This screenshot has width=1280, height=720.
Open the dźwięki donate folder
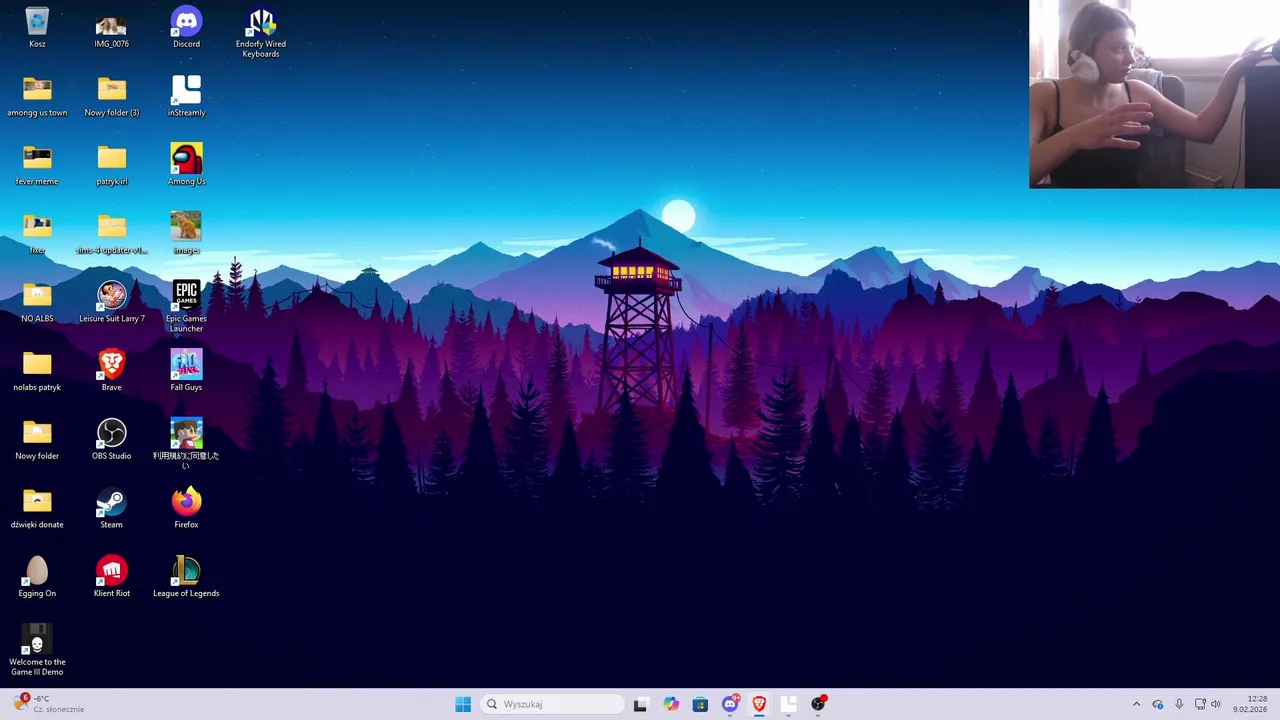(37, 510)
